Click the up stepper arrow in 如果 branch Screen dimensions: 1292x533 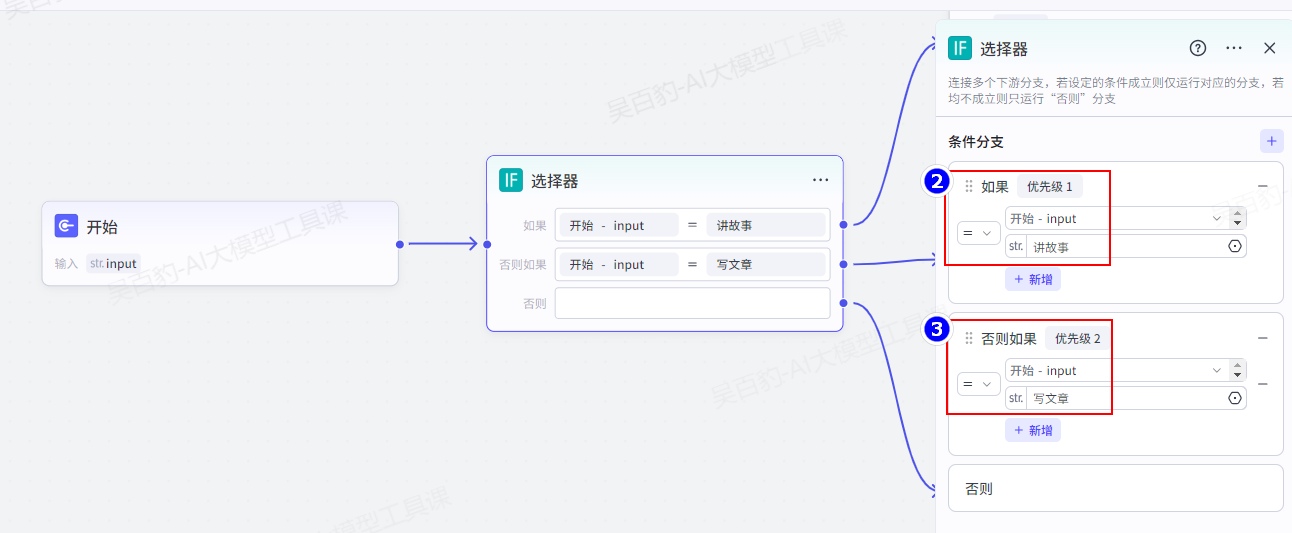tap(1238, 213)
